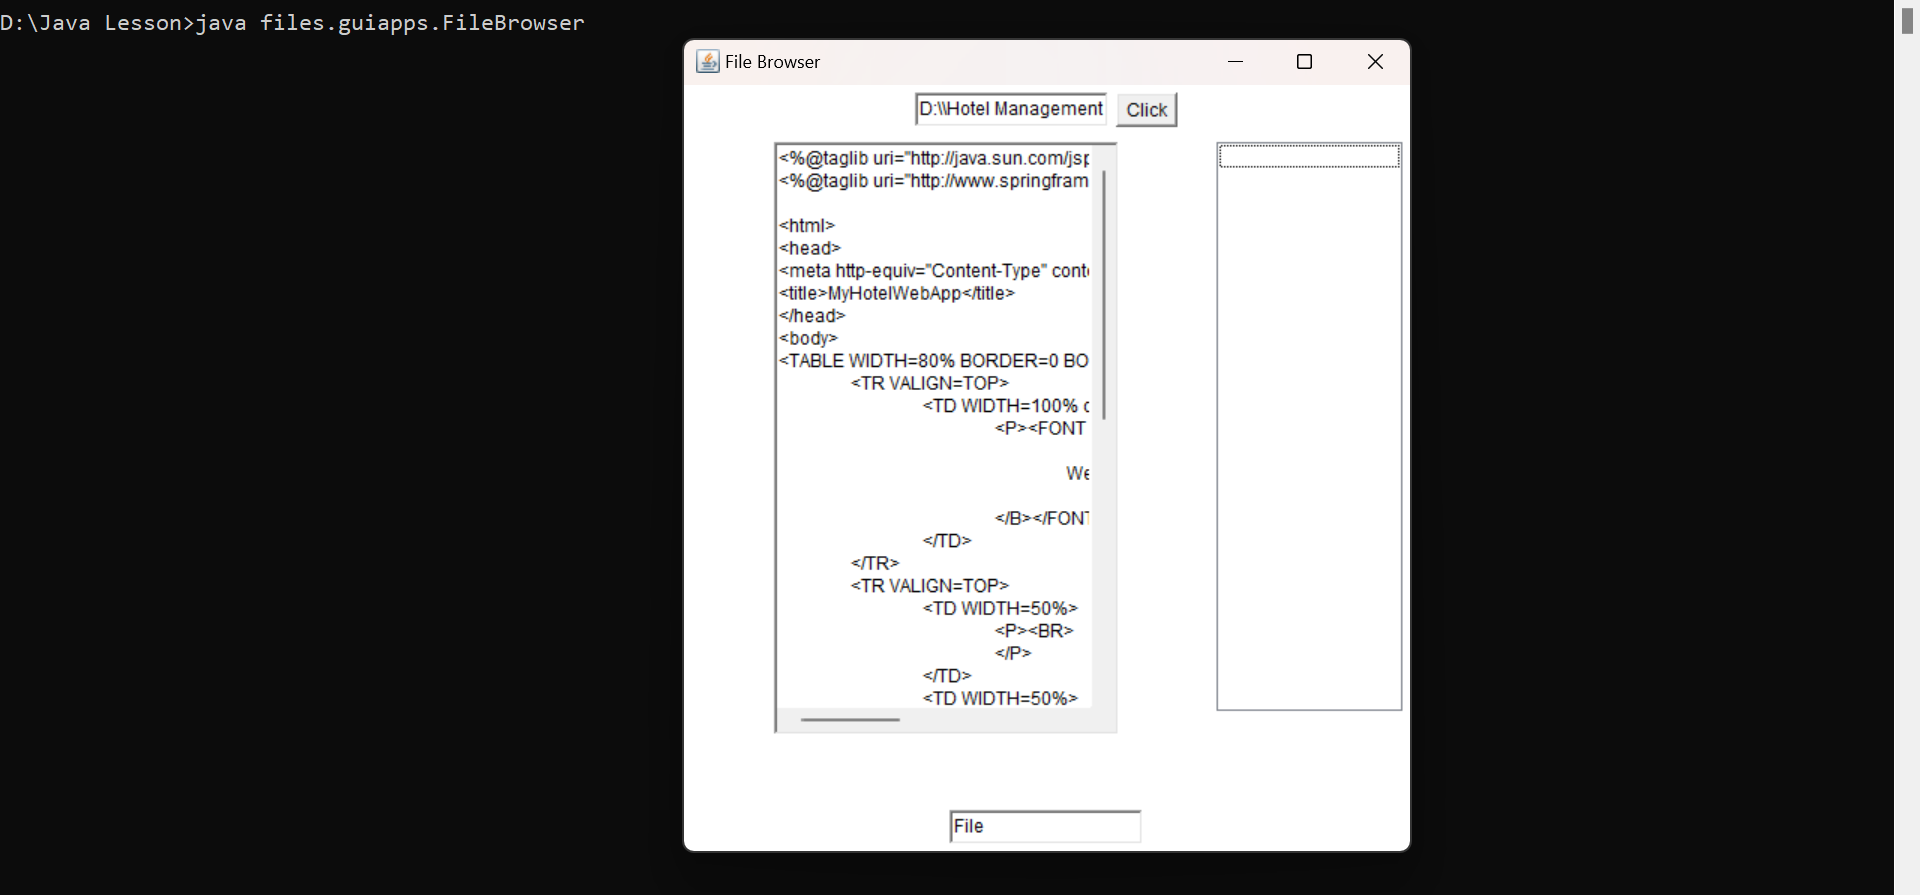Click the '</TR>' line in the text area
The image size is (1920, 895).
click(x=875, y=563)
